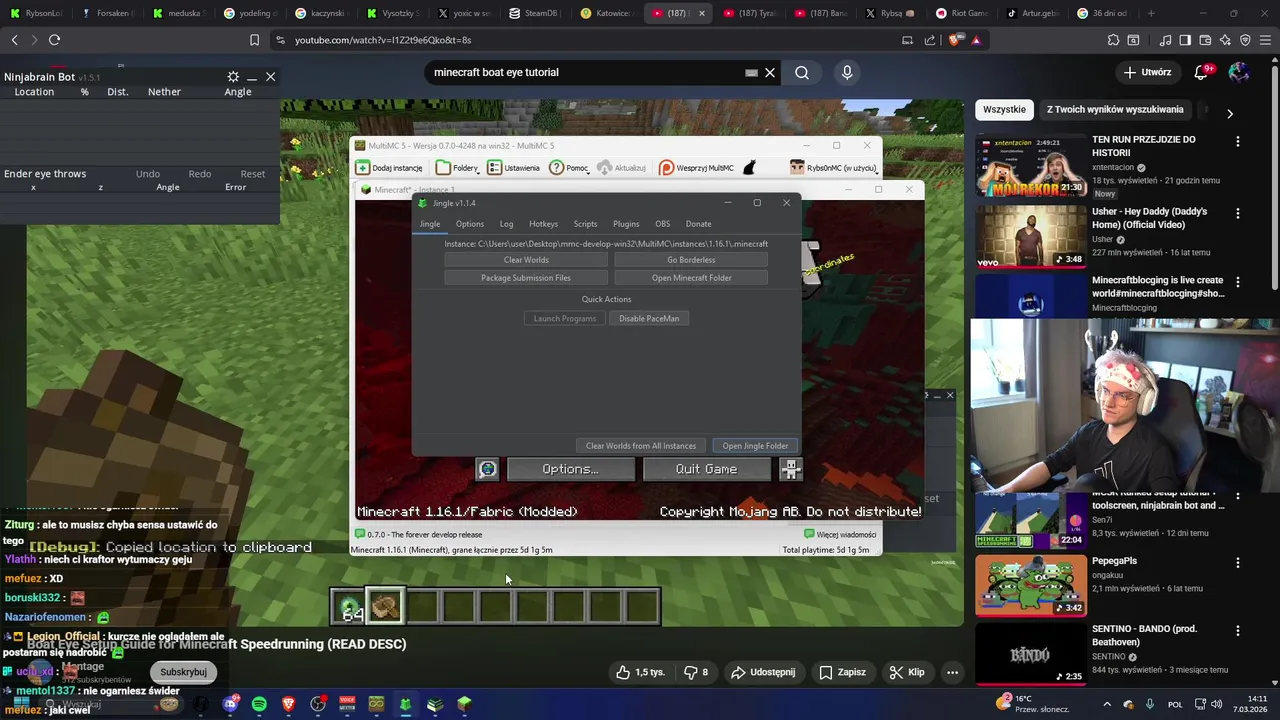Click Package Submission Files button
The height and width of the screenshot is (720, 1280).
point(526,278)
